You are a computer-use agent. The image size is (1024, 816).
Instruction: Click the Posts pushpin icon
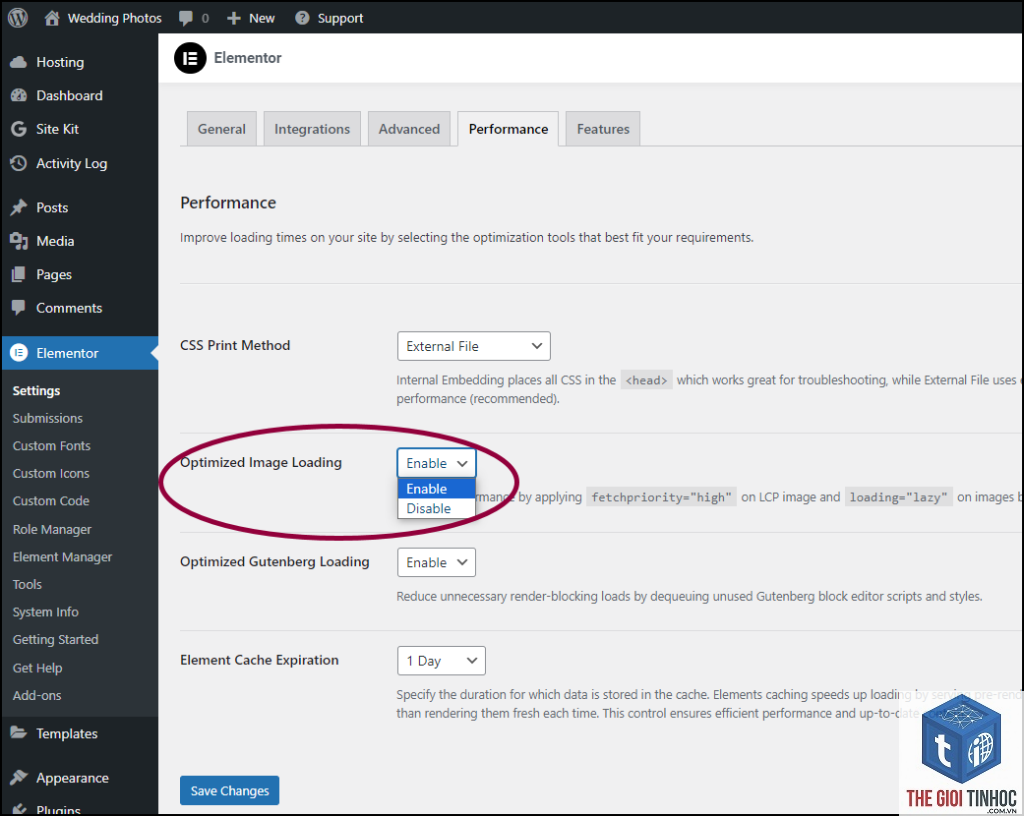19,208
